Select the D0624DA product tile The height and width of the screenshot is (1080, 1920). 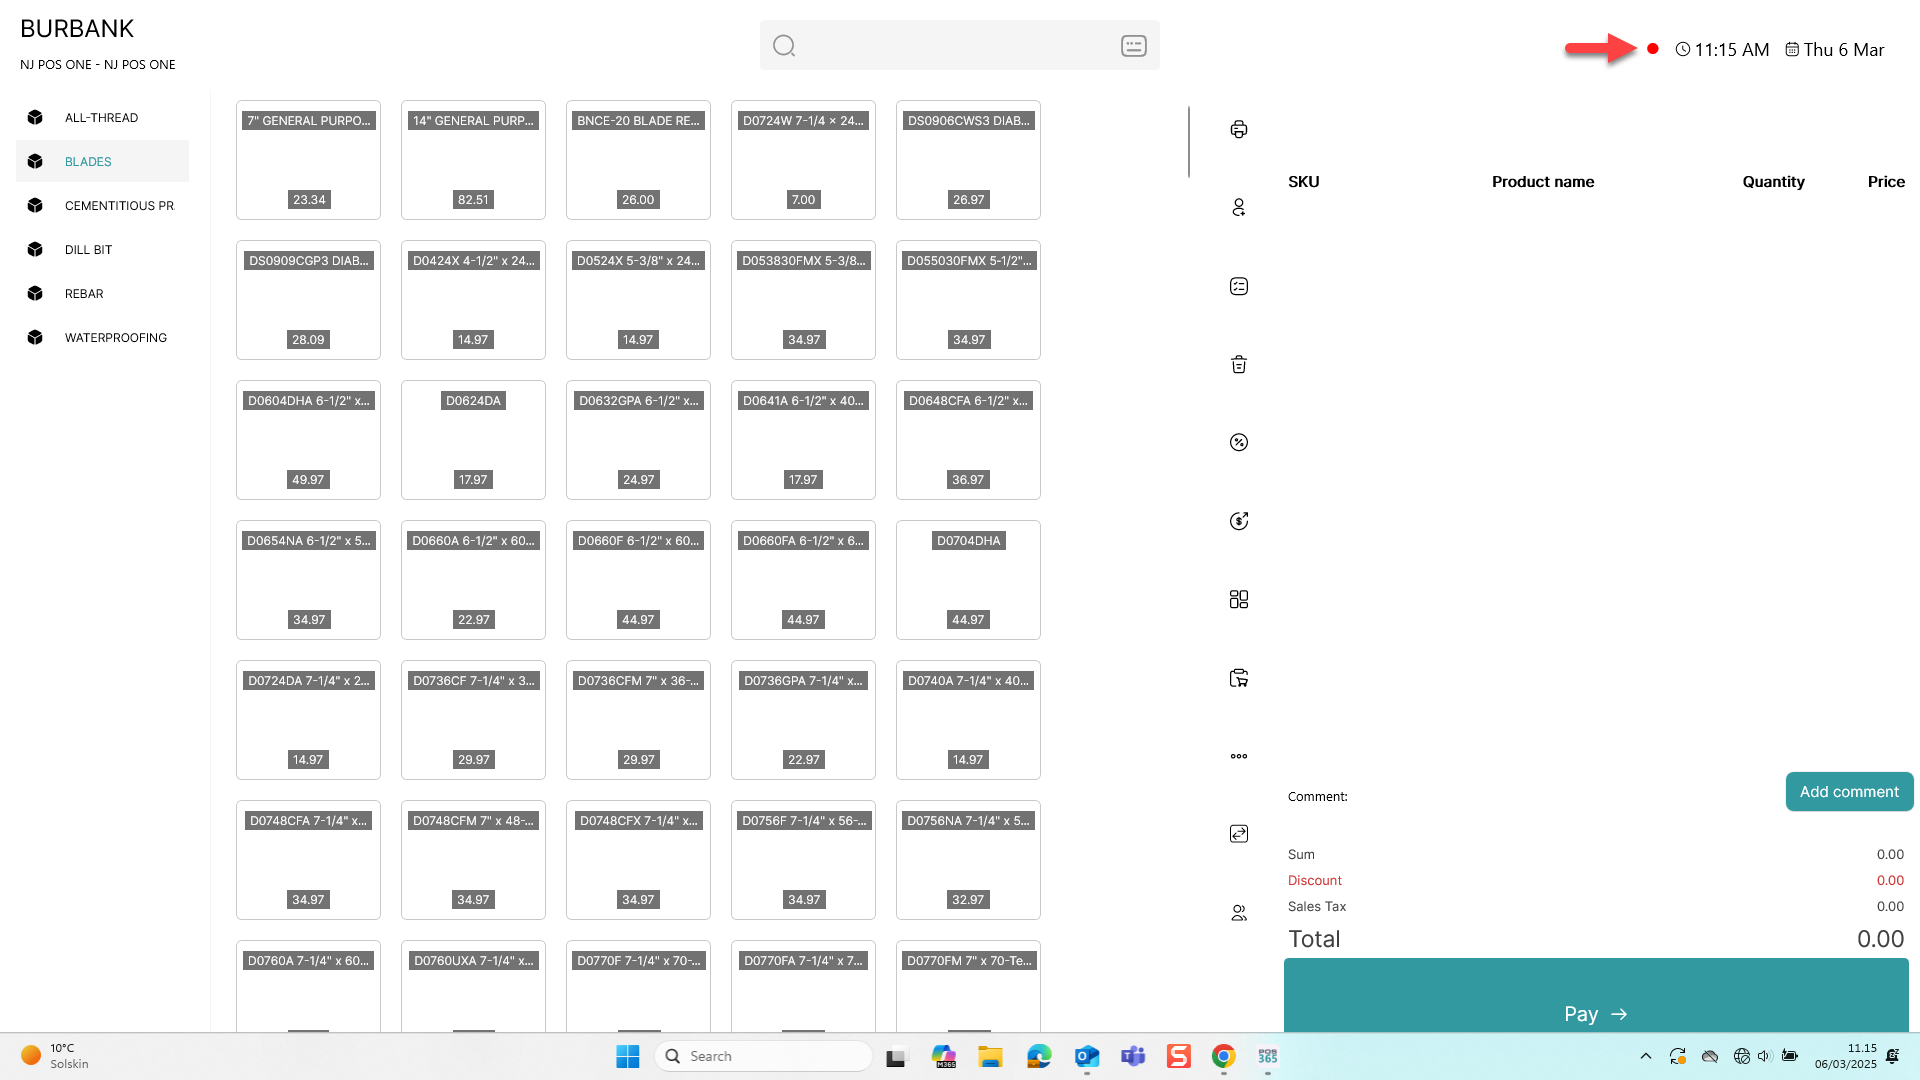[473, 440]
